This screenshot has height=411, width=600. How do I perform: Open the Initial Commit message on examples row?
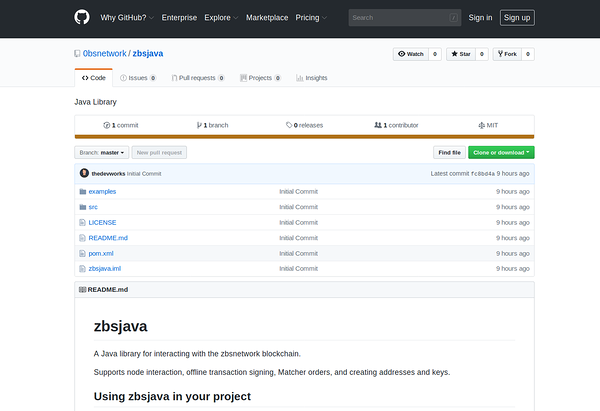coord(298,191)
